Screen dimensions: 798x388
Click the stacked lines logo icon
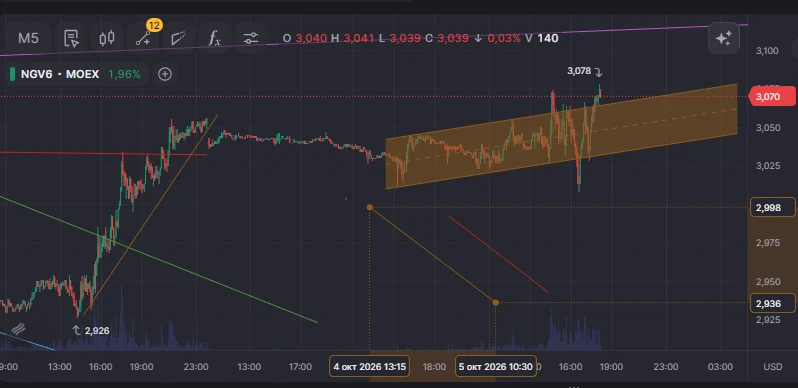tap(19, 329)
